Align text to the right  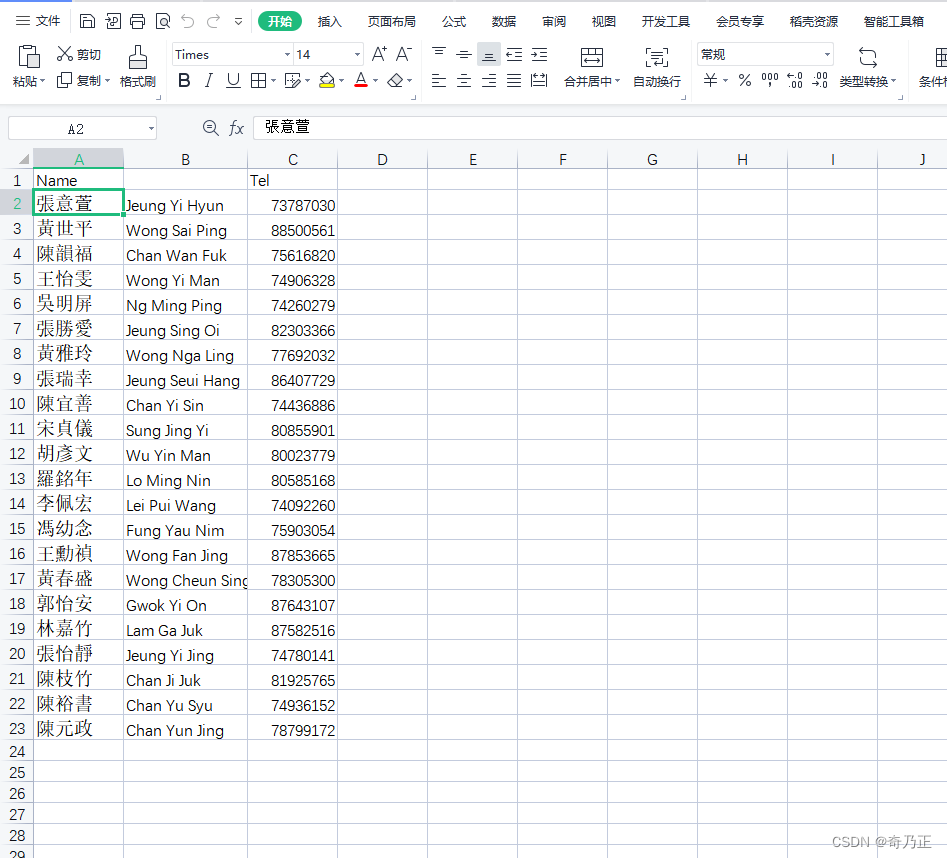tap(489, 80)
